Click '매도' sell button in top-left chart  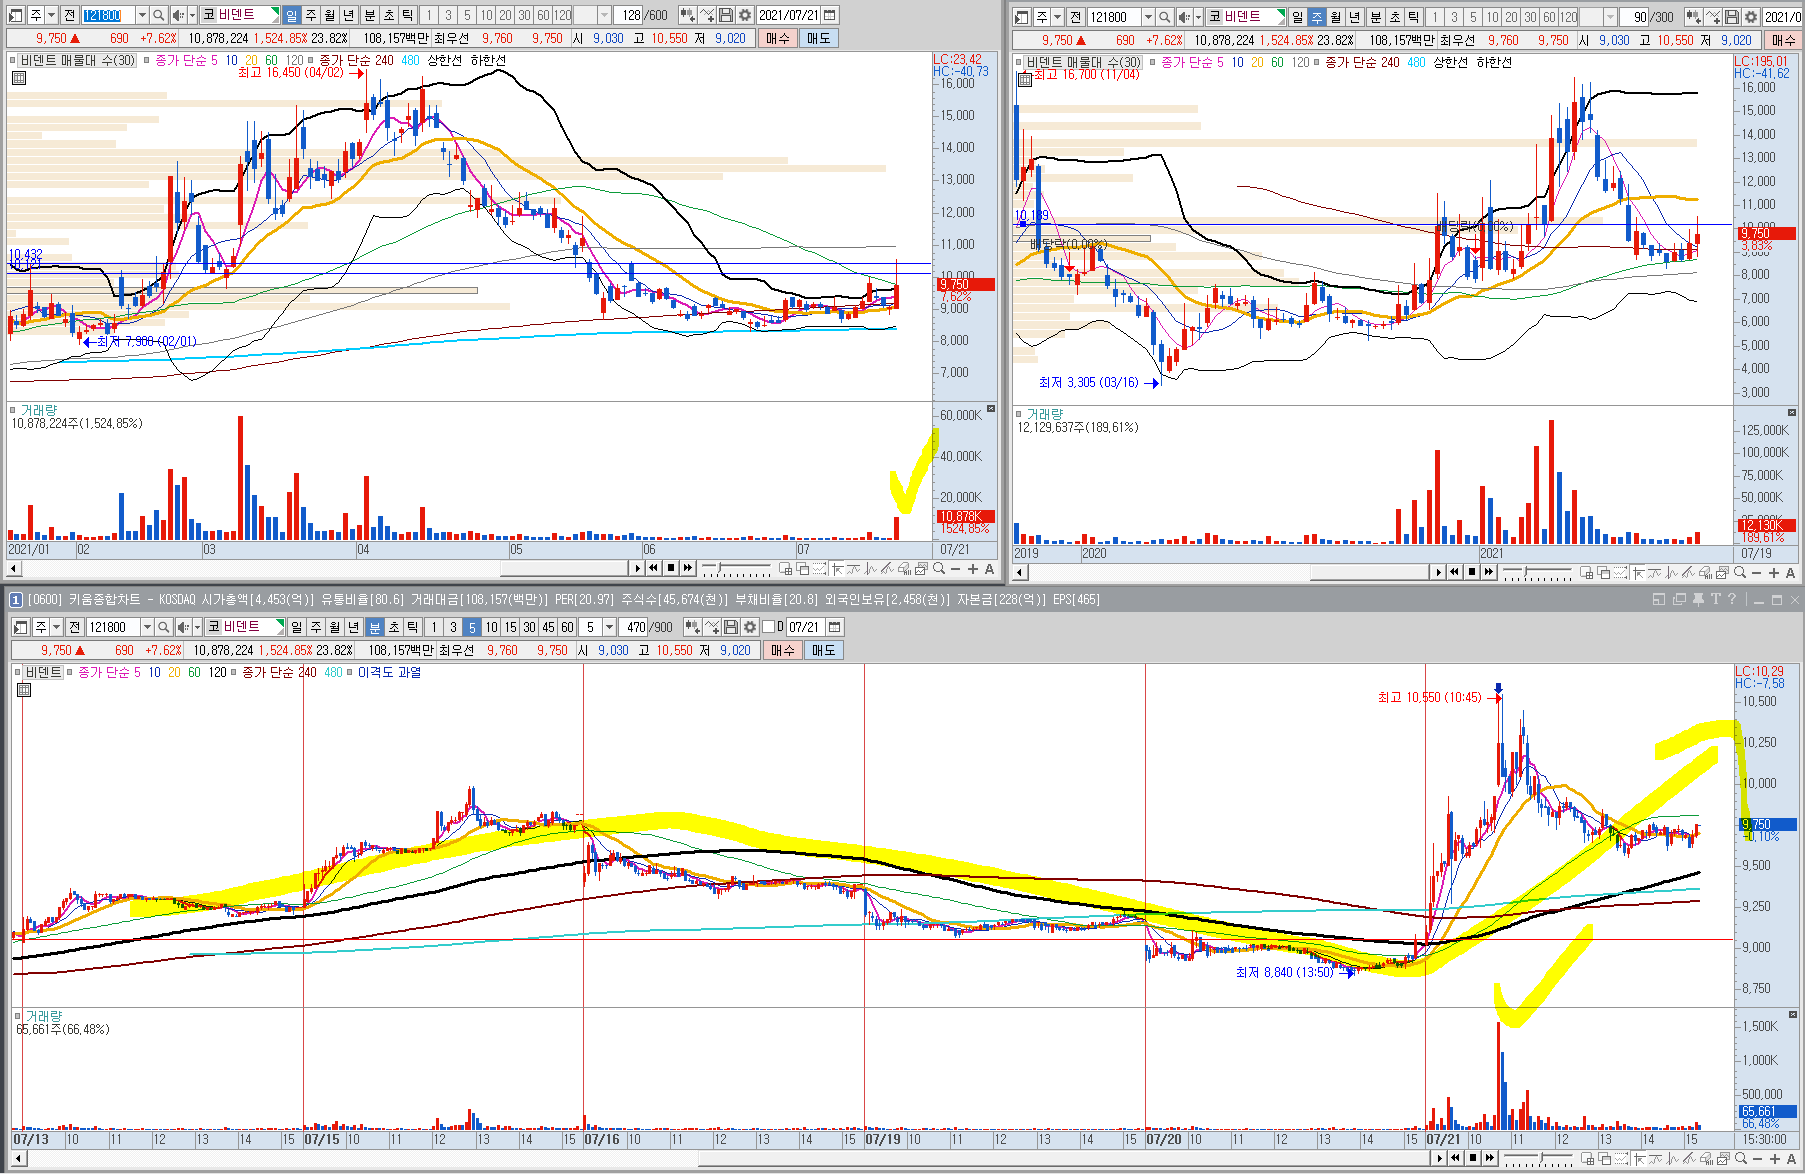tap(818, 38)
